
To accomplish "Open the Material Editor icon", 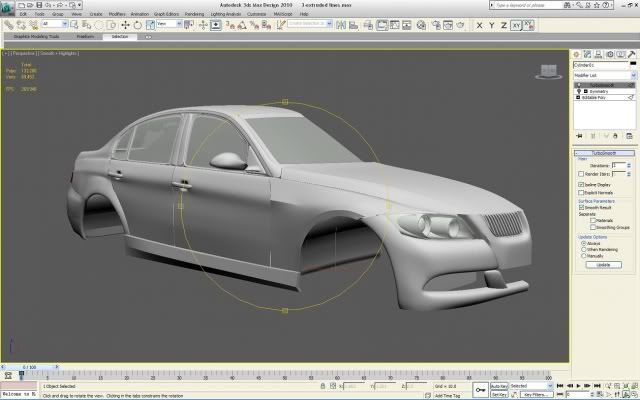I will click(421, 25).
